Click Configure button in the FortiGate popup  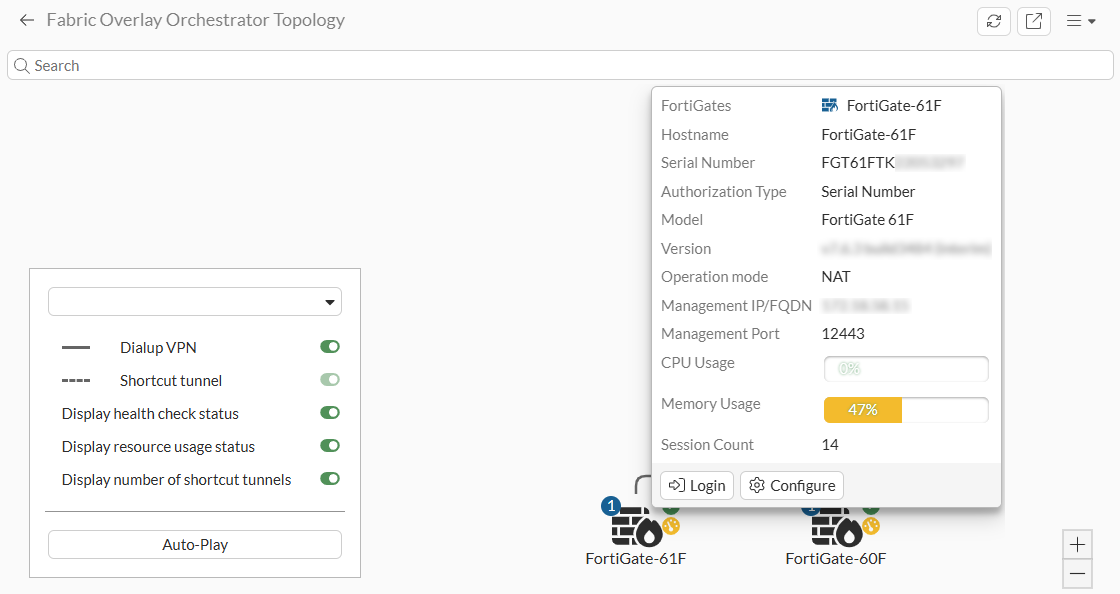tap(792, 485)
